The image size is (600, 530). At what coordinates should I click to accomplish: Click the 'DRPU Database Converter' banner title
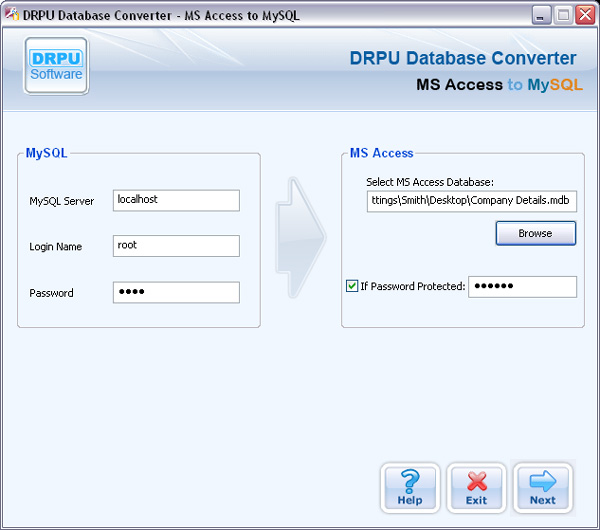tap(463, 58)
